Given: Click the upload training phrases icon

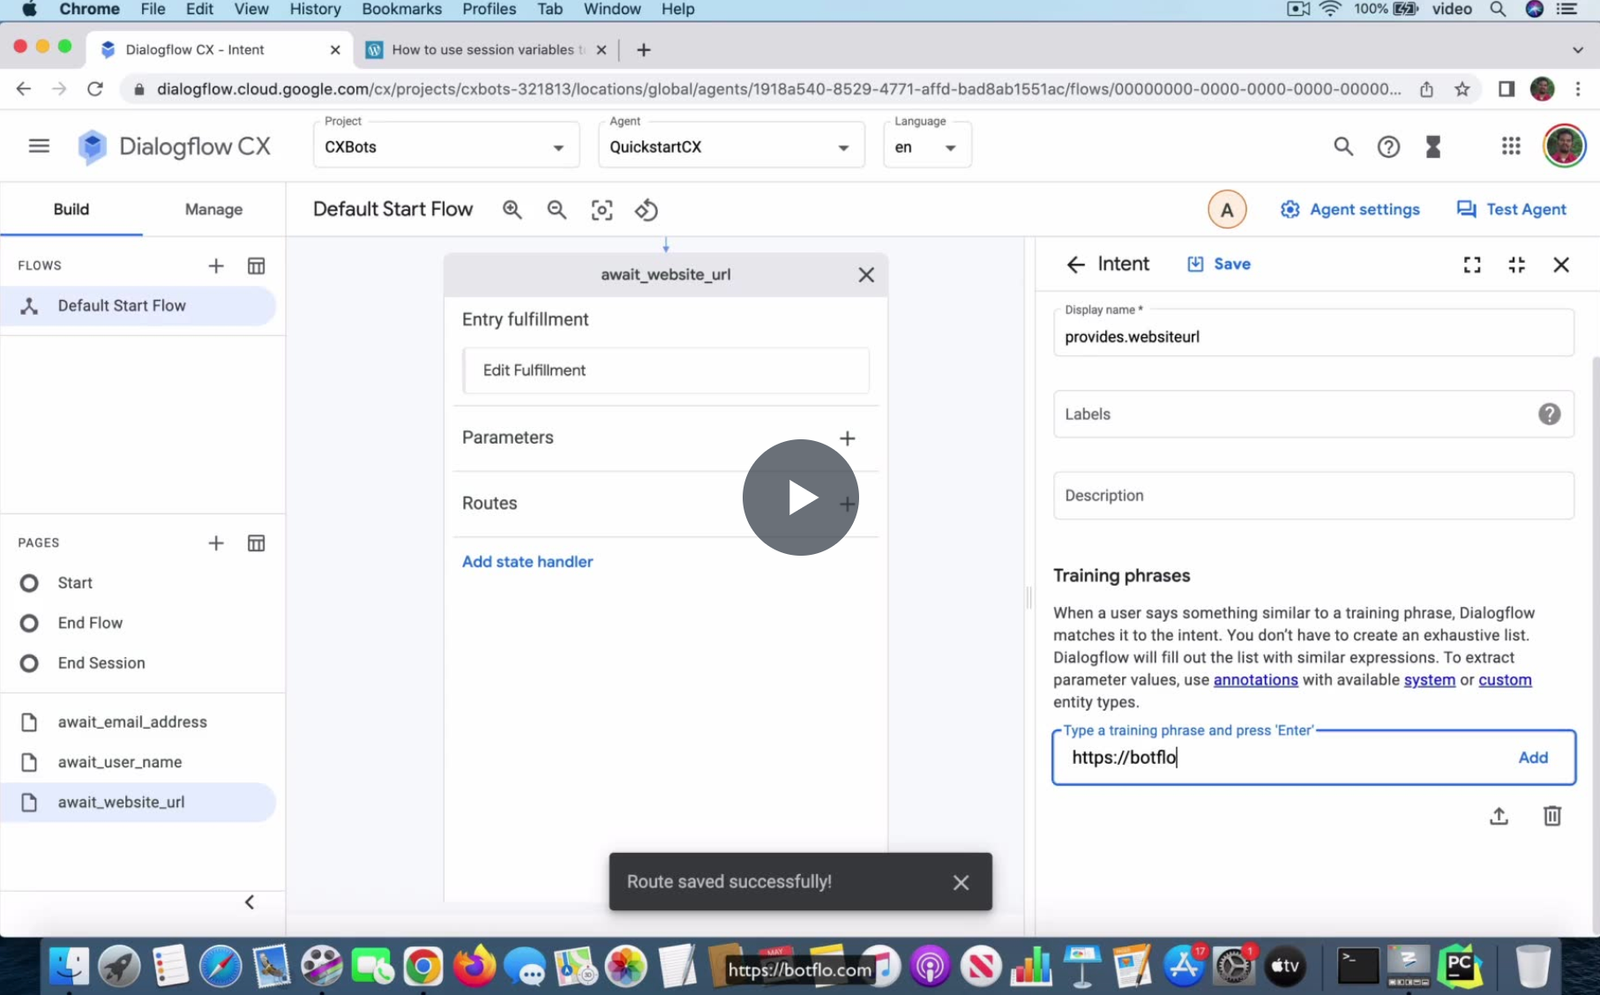Looking at the screenshot, I should point(1498,816).
